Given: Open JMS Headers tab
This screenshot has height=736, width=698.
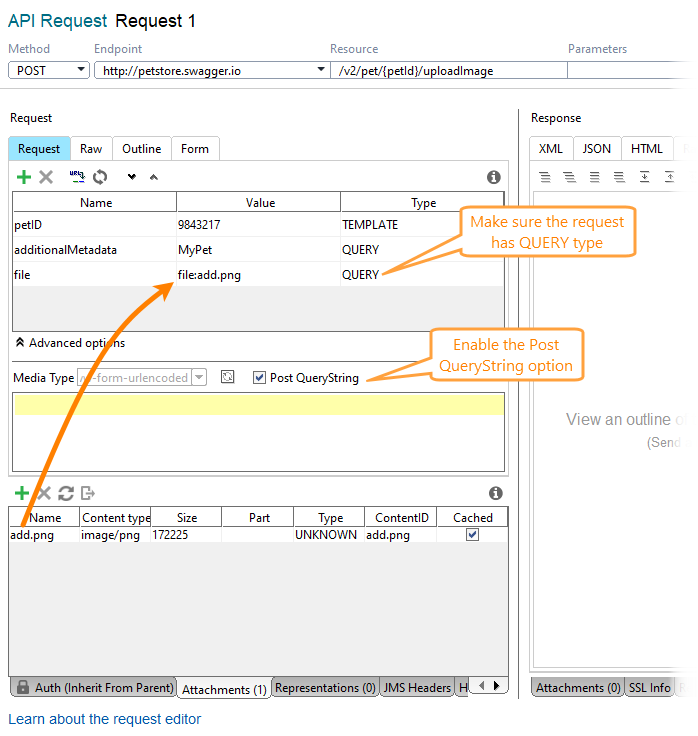Looking at the screenshot, I should coord(417,688).
